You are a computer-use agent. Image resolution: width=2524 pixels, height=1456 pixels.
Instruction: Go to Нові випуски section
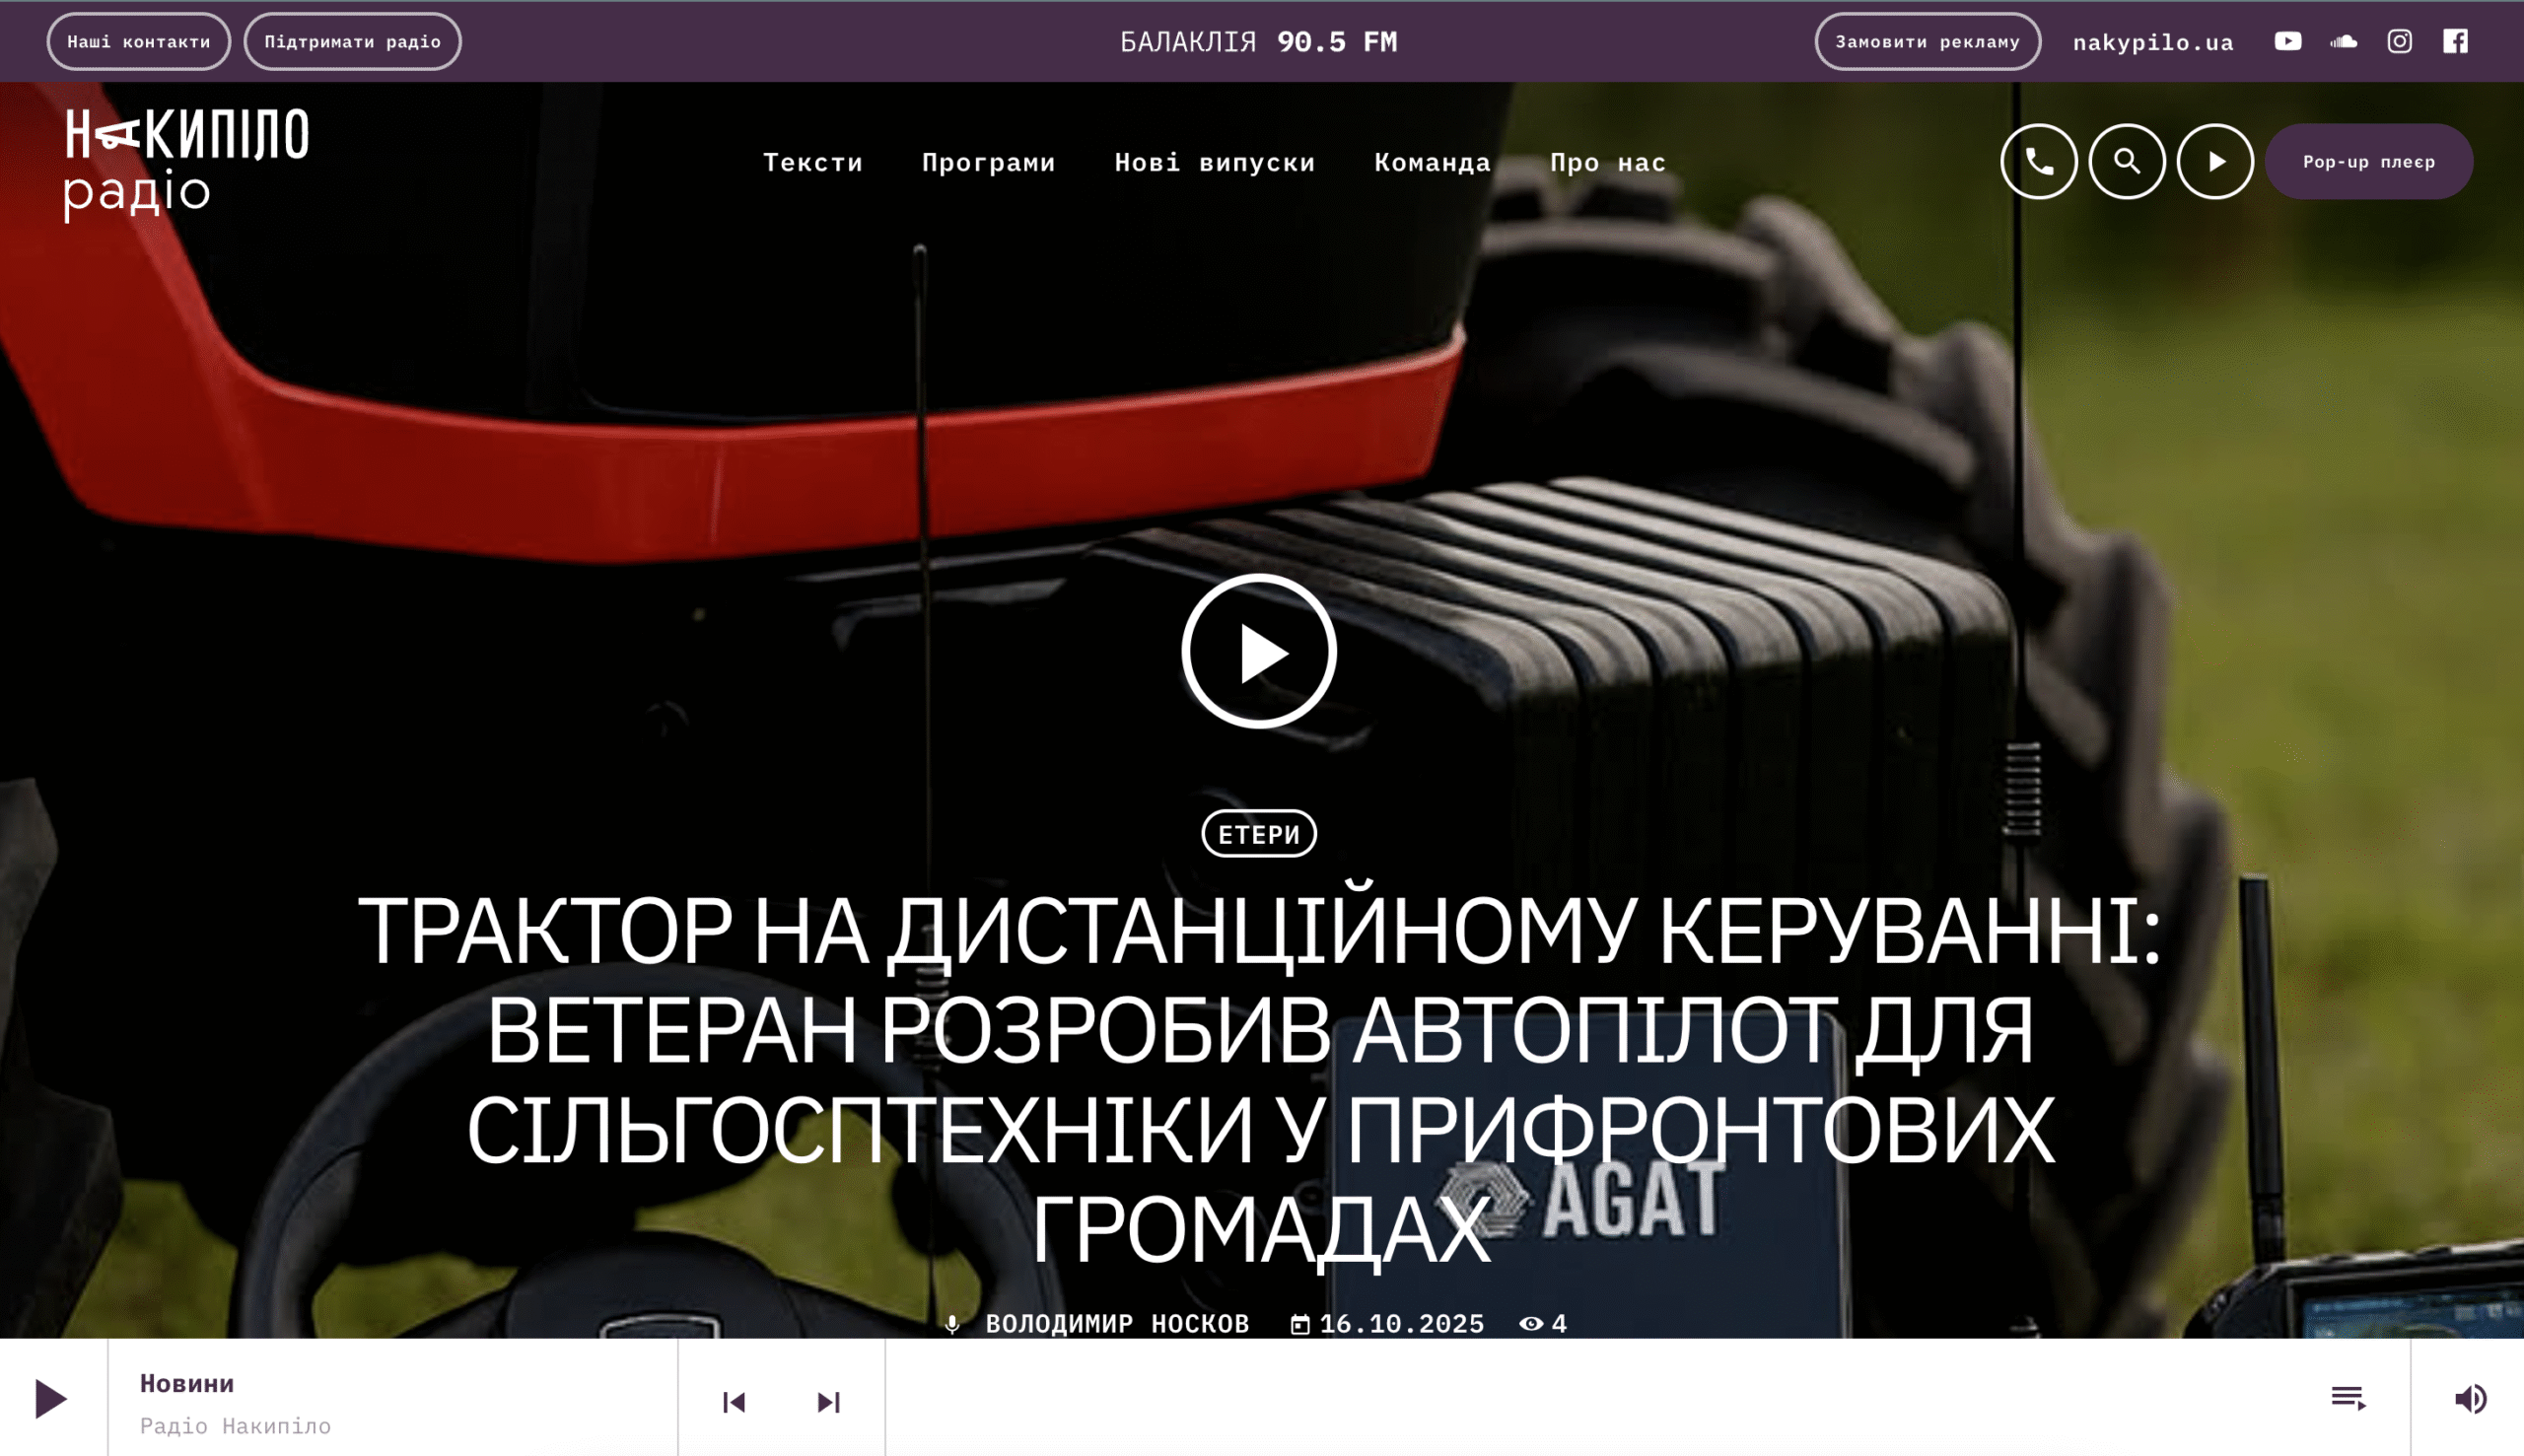point(1214,162)
